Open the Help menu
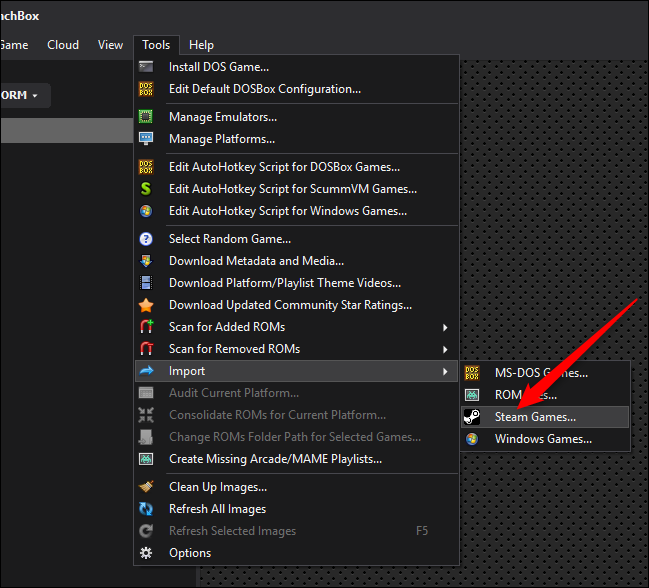The height and width of the screenshot is (588, 649). (201, 45)
